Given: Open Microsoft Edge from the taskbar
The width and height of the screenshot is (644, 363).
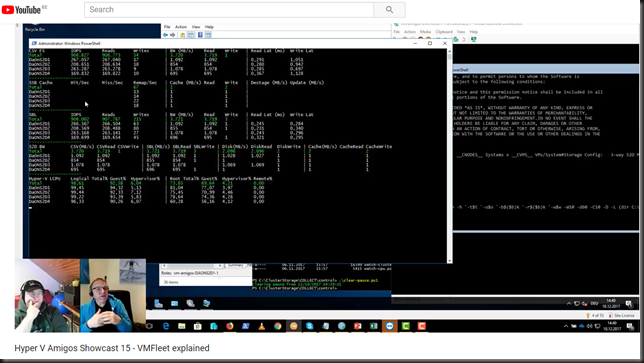Looking at the screenshot, I should 166,326.
